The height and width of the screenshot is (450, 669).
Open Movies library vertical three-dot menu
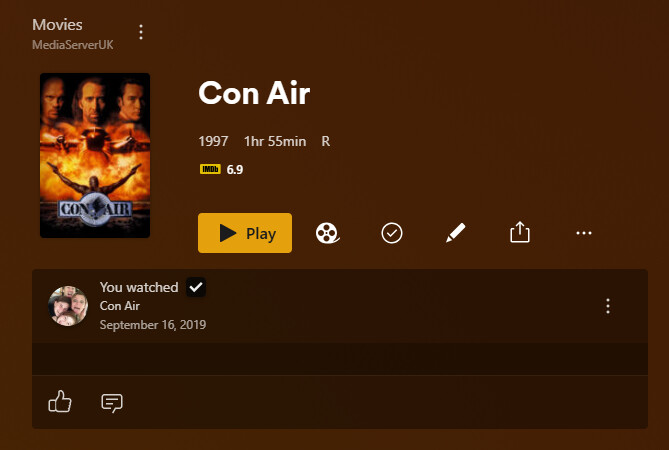(x=141, y=32)
